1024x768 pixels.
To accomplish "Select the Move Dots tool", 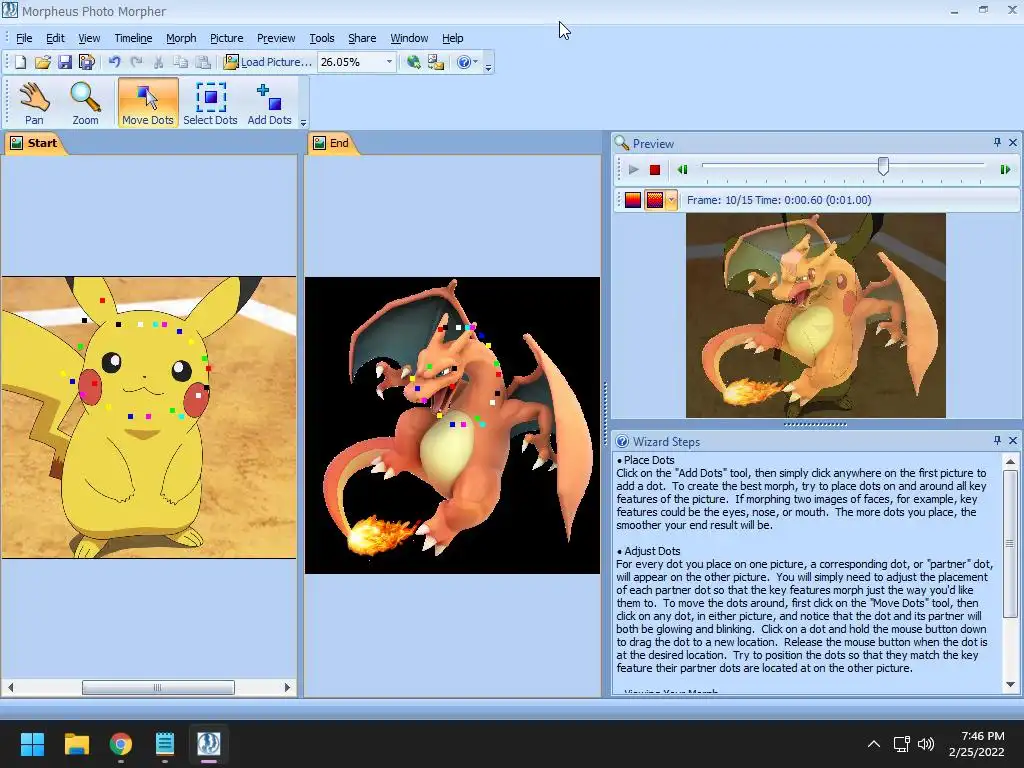I will point(148,103).
